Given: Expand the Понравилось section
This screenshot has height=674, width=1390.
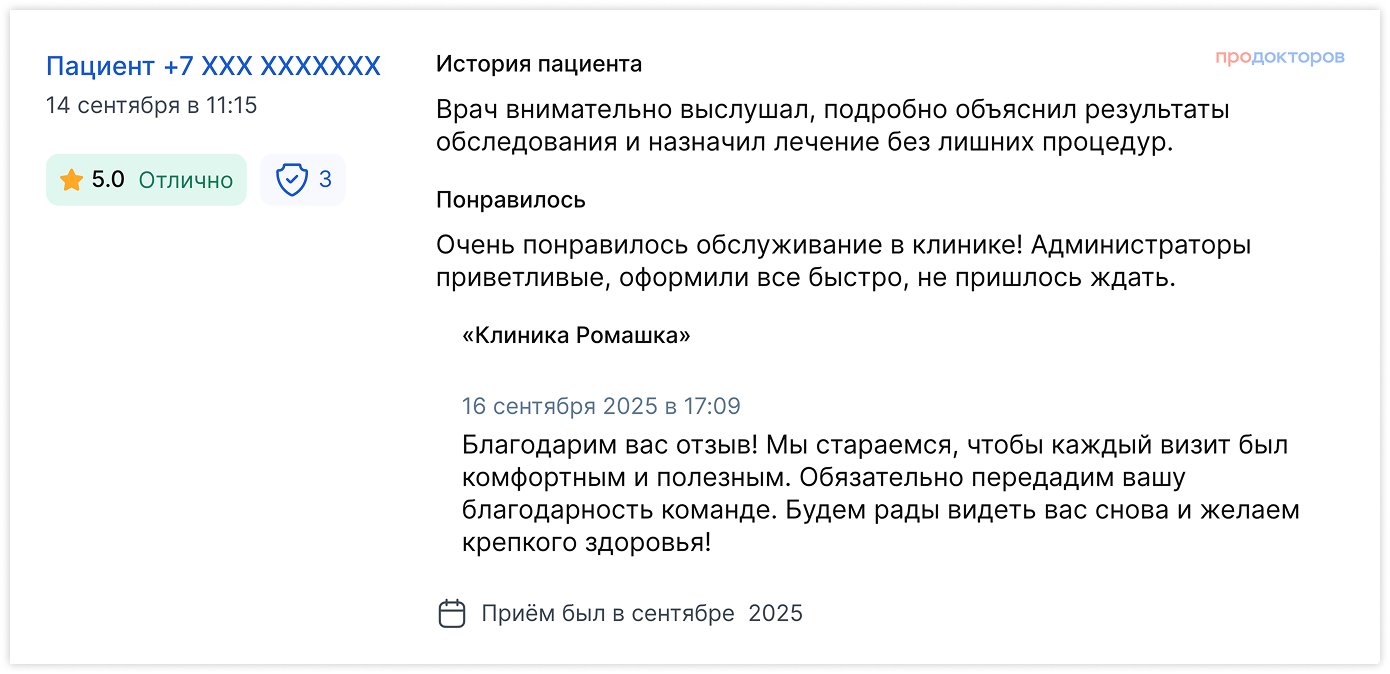Looking at the screenshot, I should pos(510,199).
